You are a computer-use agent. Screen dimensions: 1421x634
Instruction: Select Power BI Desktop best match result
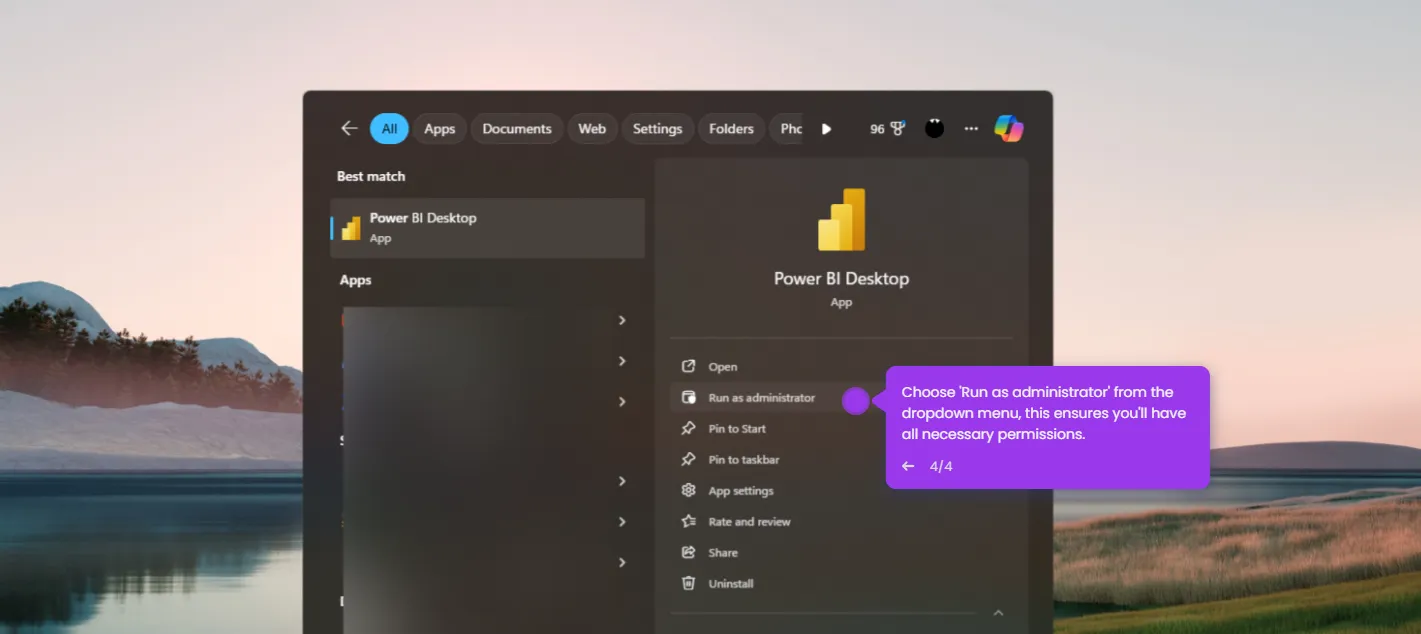pos(488,228)
